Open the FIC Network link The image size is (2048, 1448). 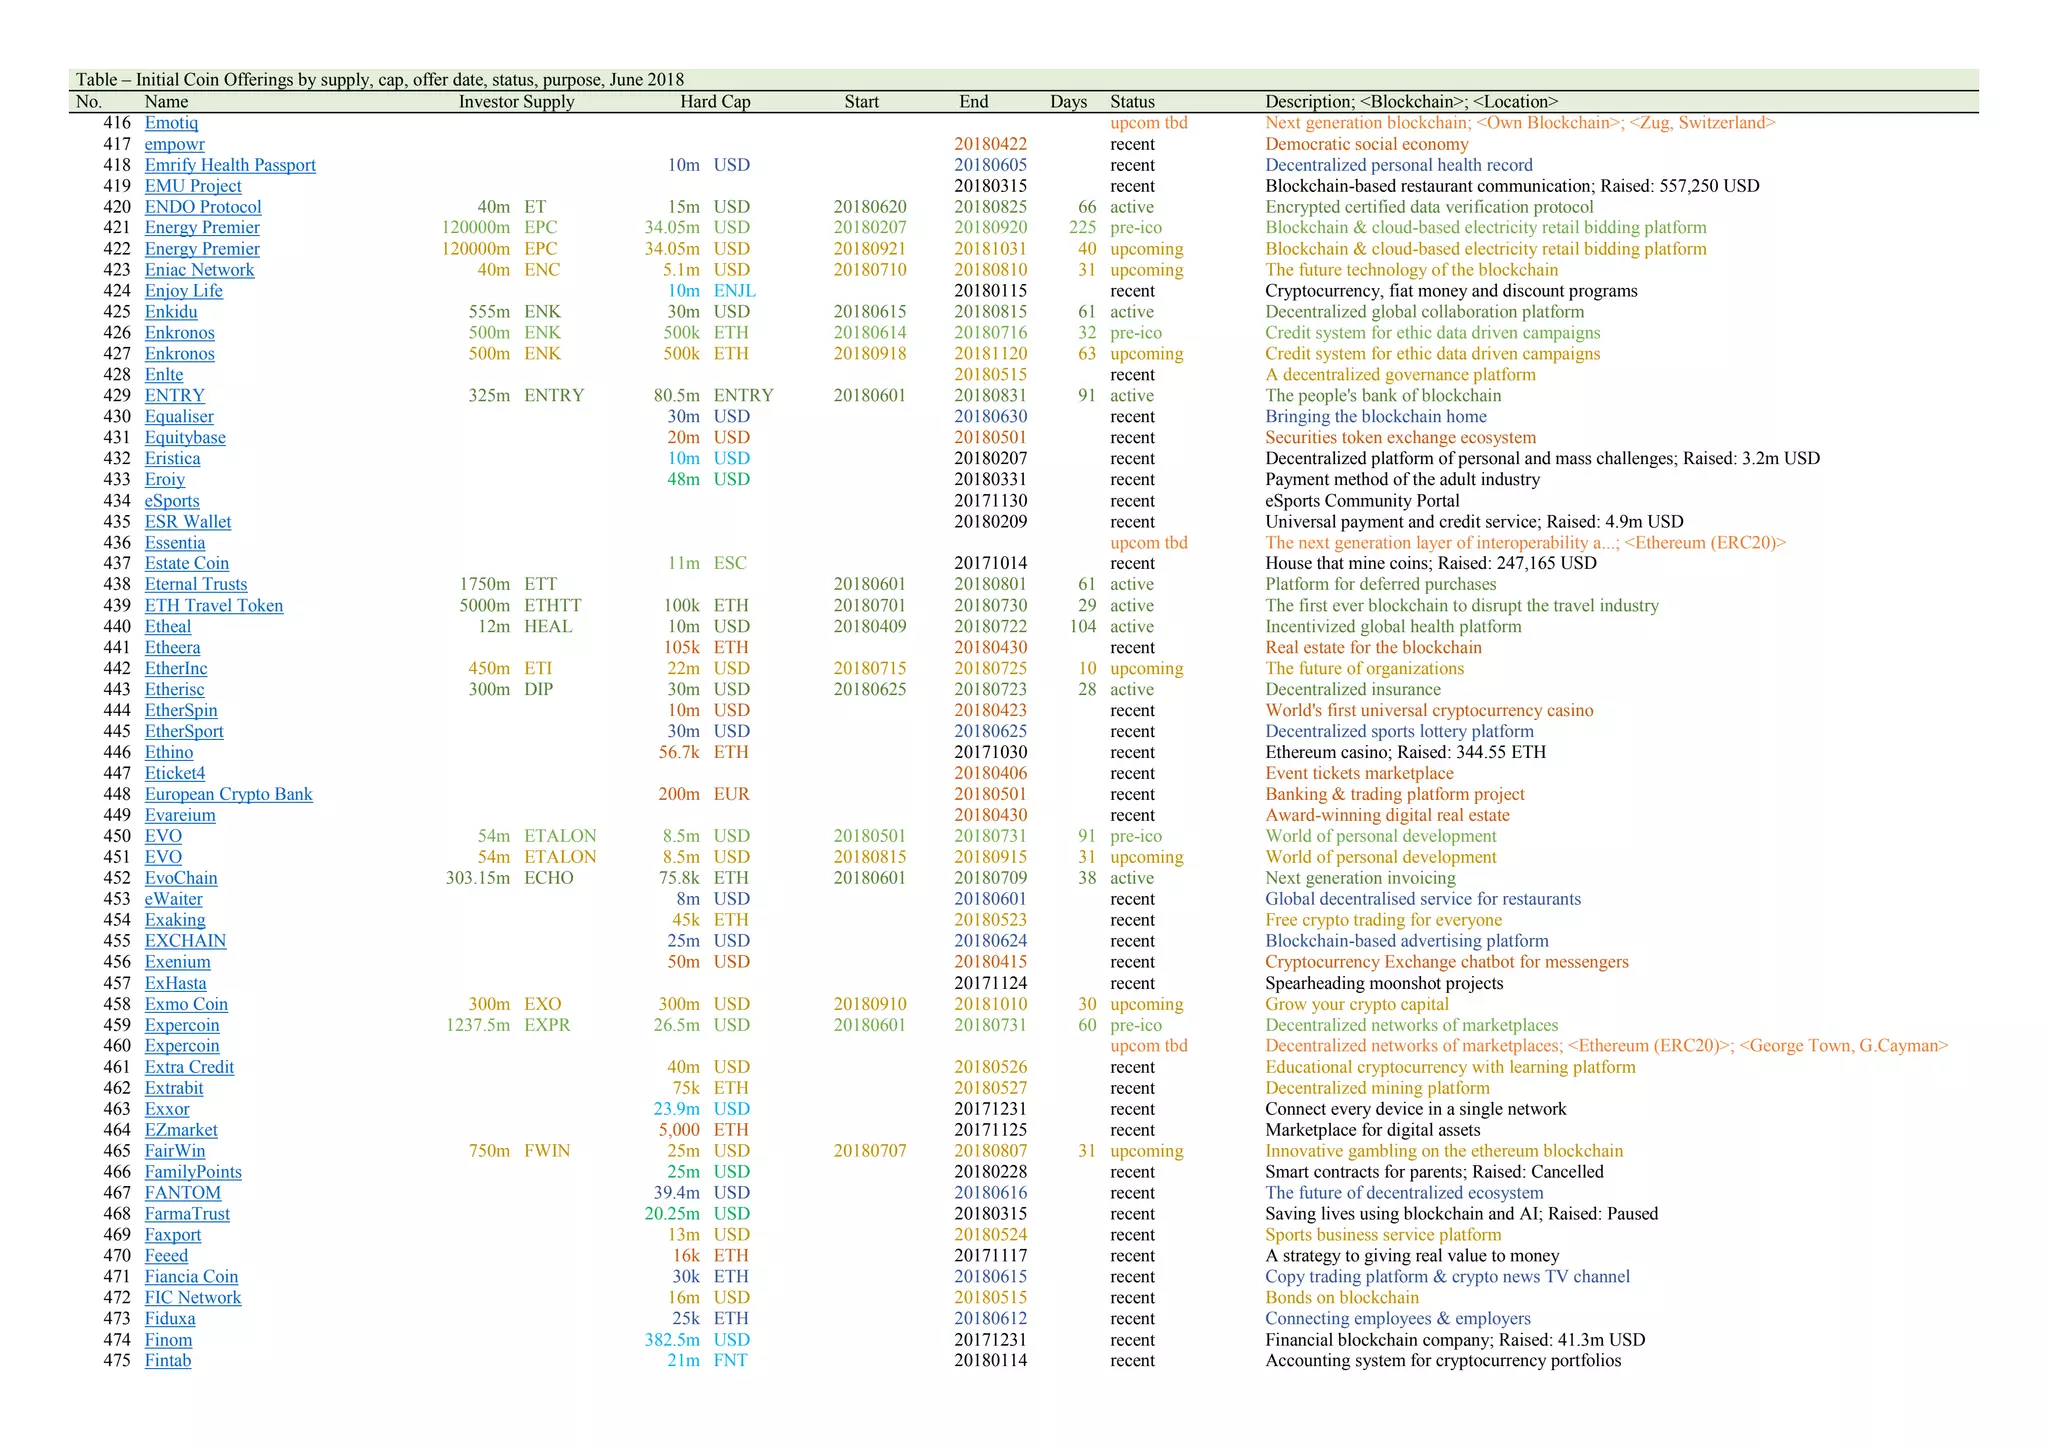pos(193,1297)
